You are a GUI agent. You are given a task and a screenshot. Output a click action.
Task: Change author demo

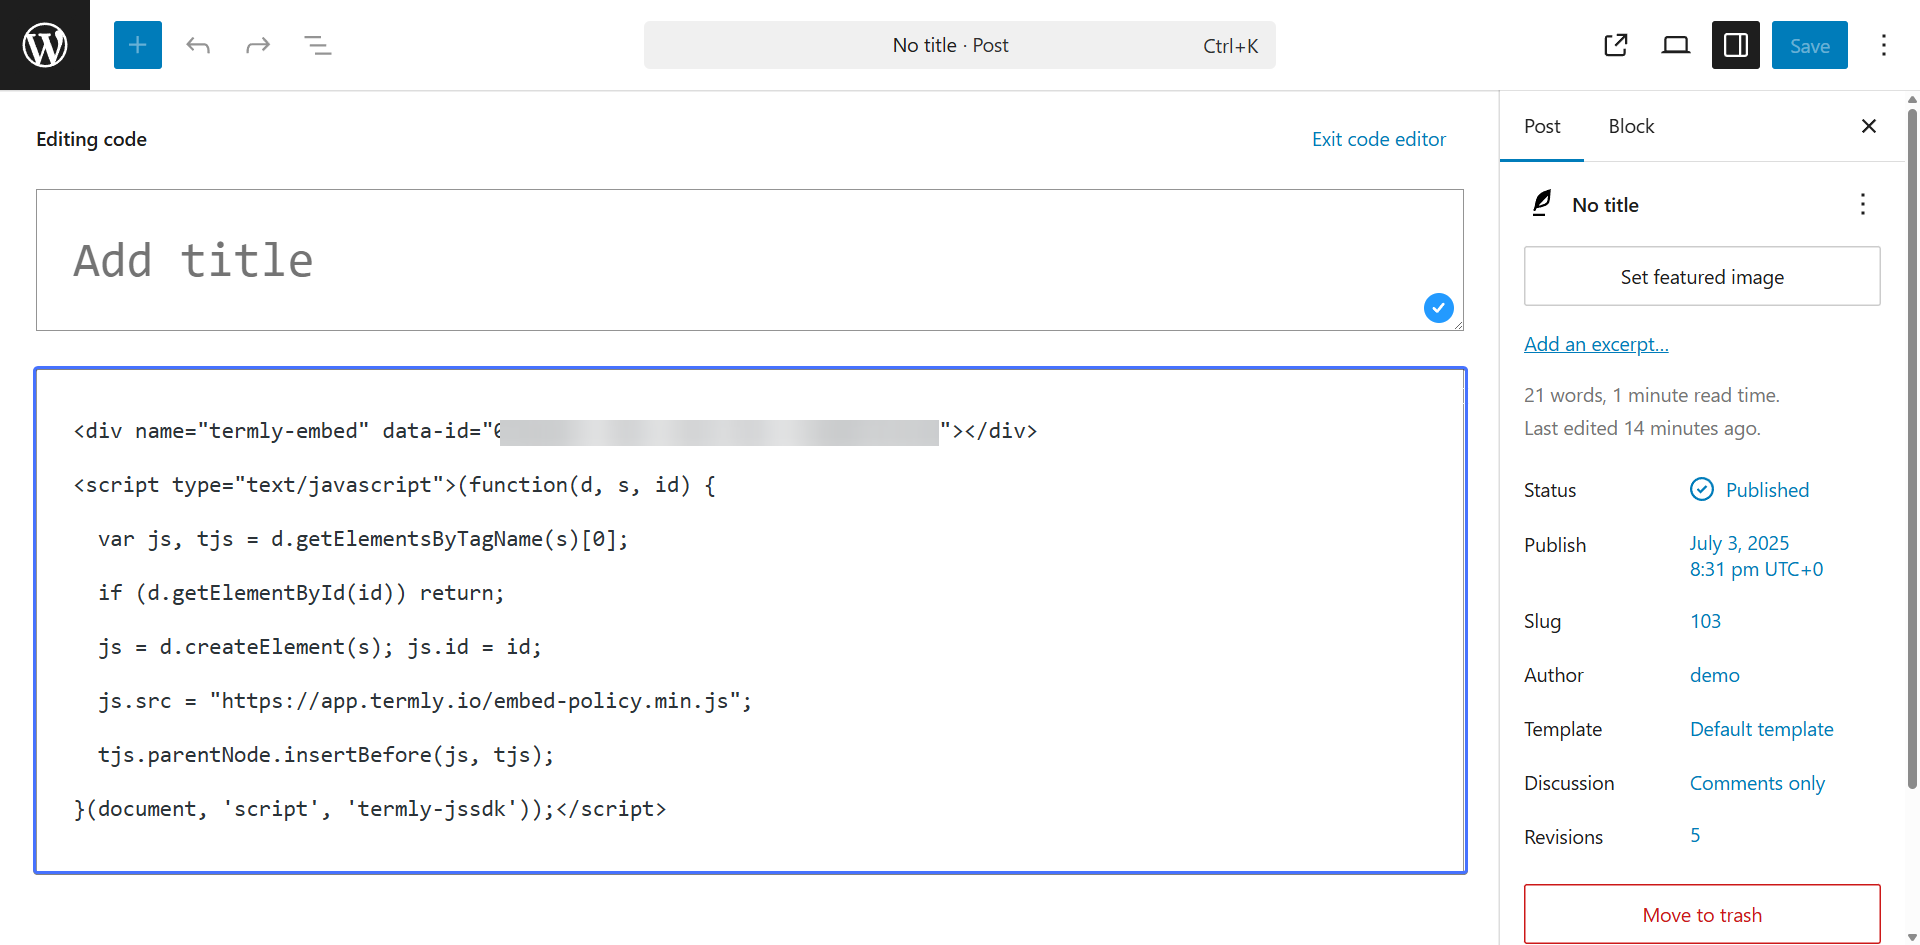click(1714, 675)
